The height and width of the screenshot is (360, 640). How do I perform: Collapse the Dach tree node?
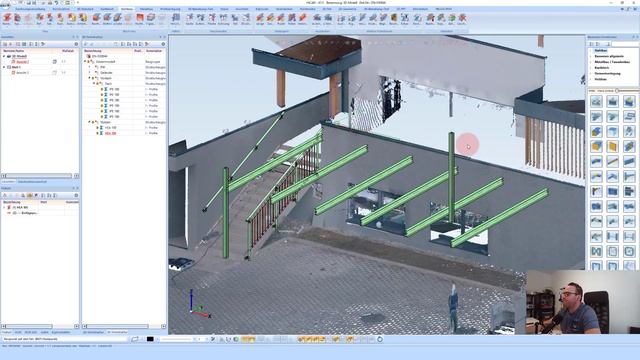[x=94, y=83]
